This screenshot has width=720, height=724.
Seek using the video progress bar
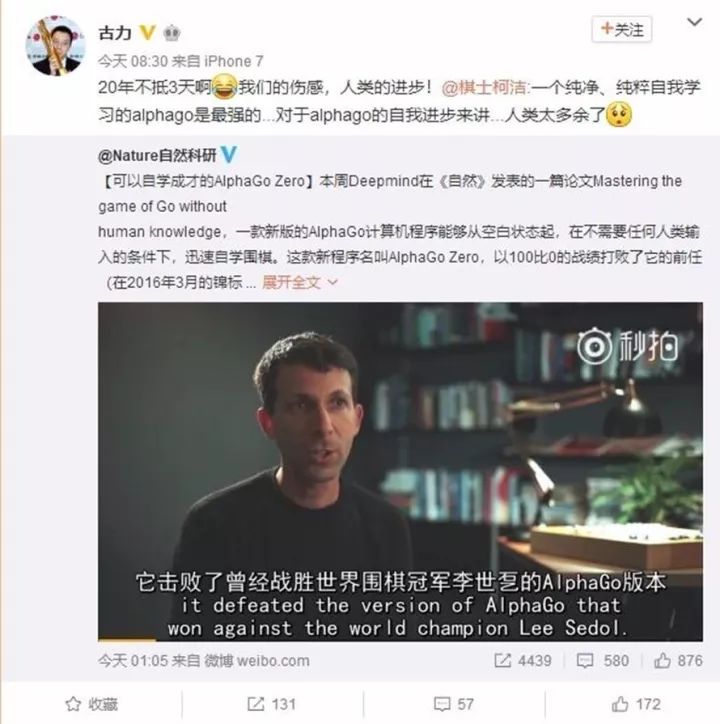(x=400, y=640)
